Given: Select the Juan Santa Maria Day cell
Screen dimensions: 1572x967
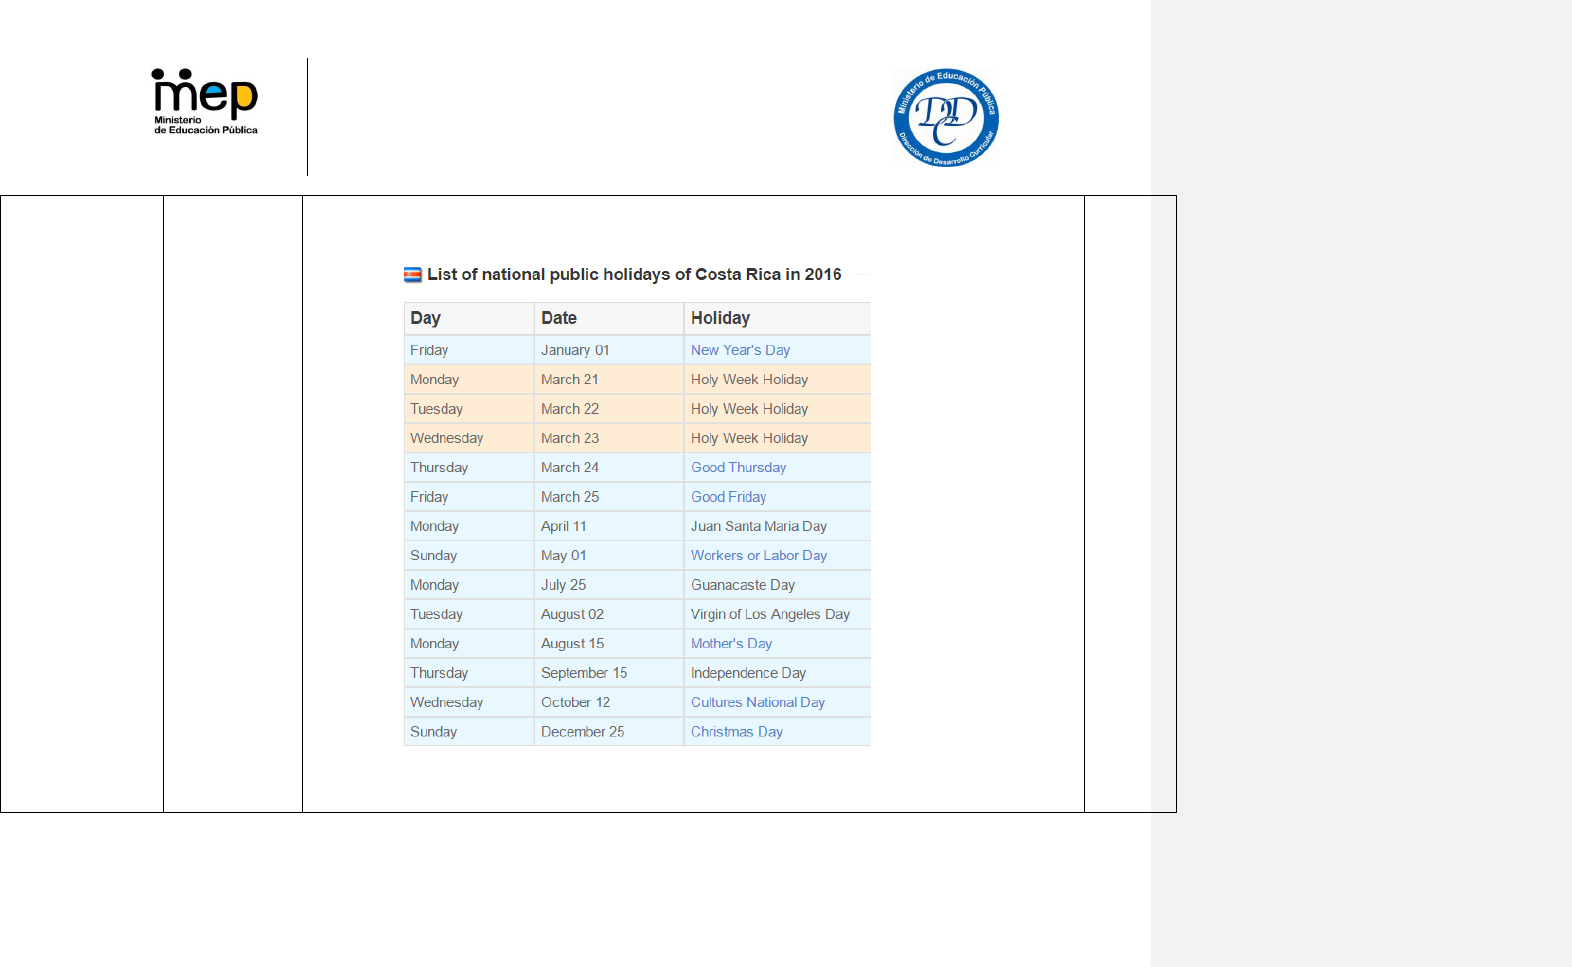Looking at the screenshot, I should click(758, 526).
